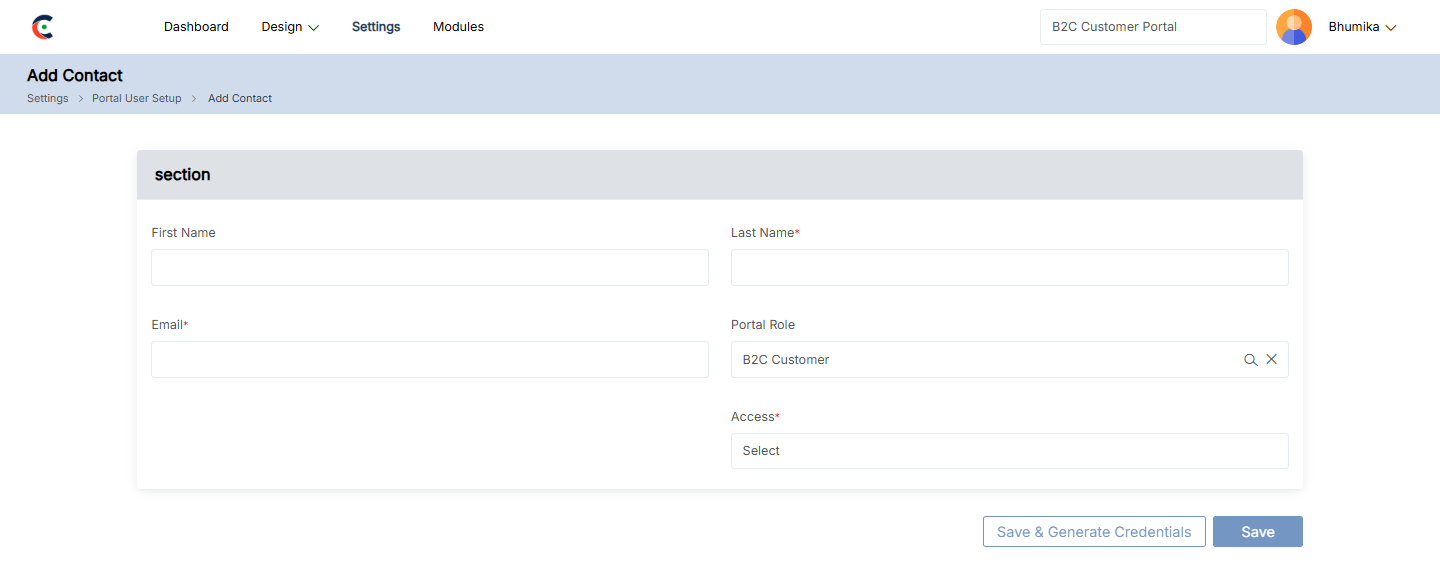
Task: Clear the Portal Role B2C Customer value
Action: click(1272, 360)
